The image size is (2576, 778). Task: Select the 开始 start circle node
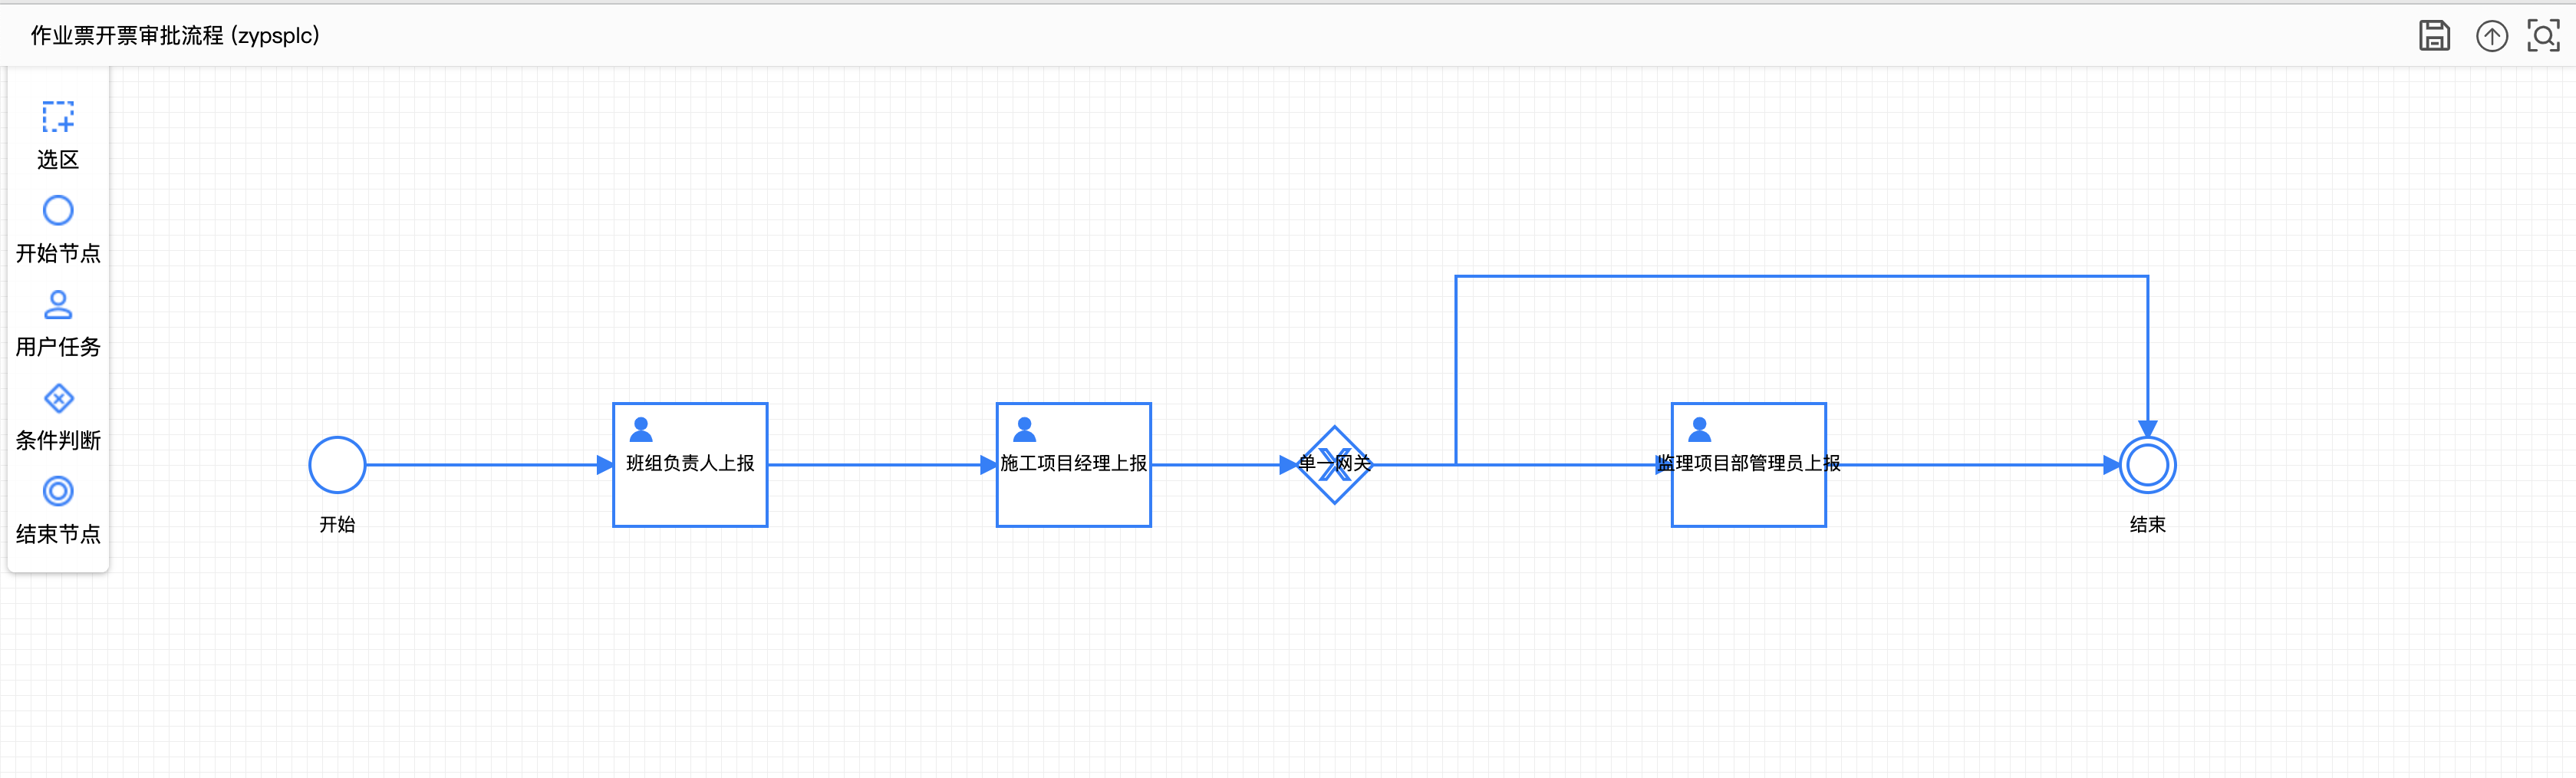(337, 465)
